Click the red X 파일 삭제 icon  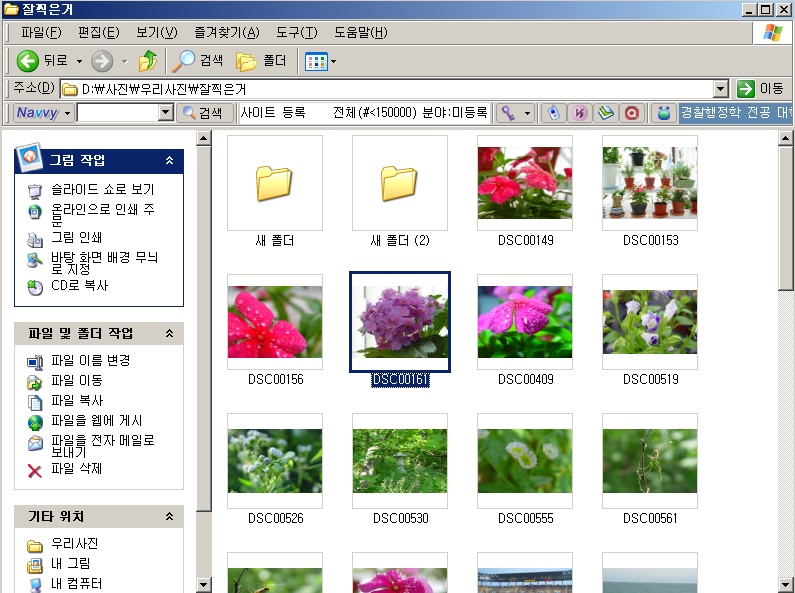(34, 471)
